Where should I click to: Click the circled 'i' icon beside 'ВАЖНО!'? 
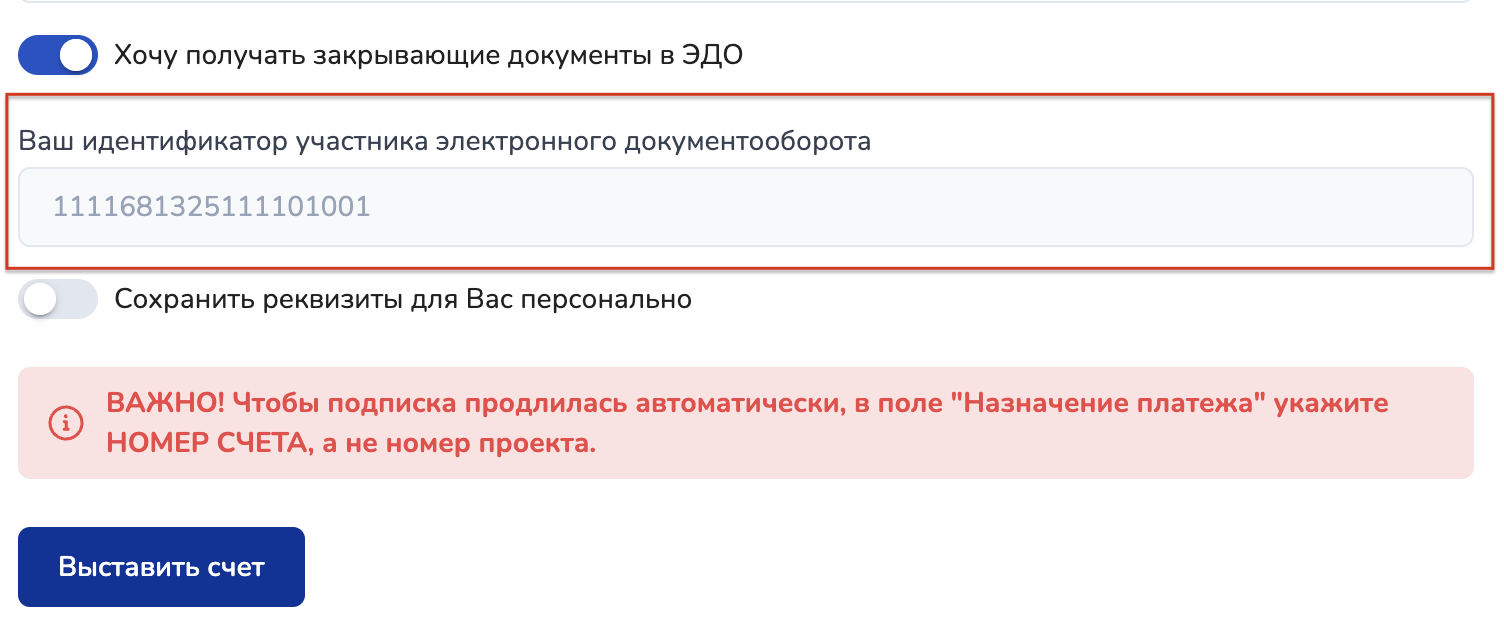66,423
